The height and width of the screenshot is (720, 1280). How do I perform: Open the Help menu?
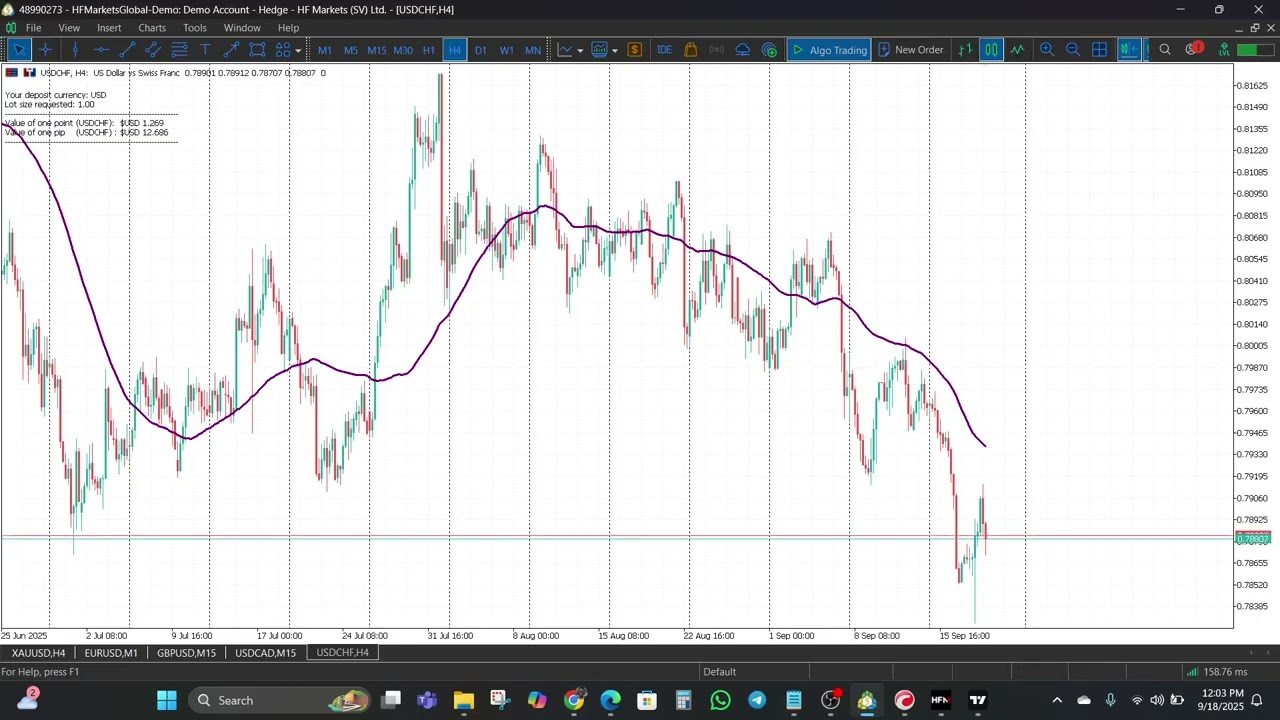288,28
